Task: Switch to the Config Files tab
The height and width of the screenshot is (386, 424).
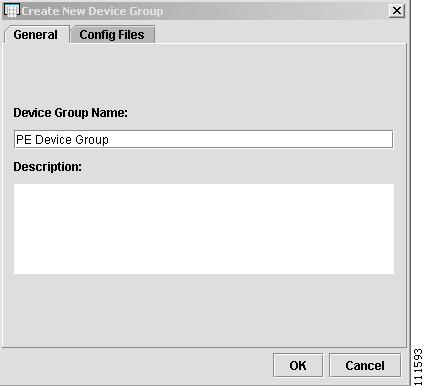Action: (112, 35)
